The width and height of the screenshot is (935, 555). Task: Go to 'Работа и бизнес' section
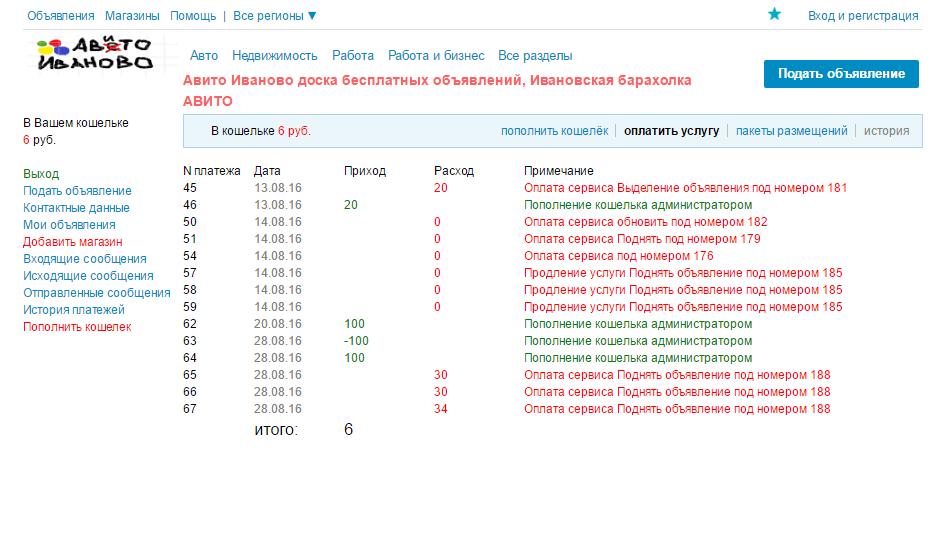point(436,56)
